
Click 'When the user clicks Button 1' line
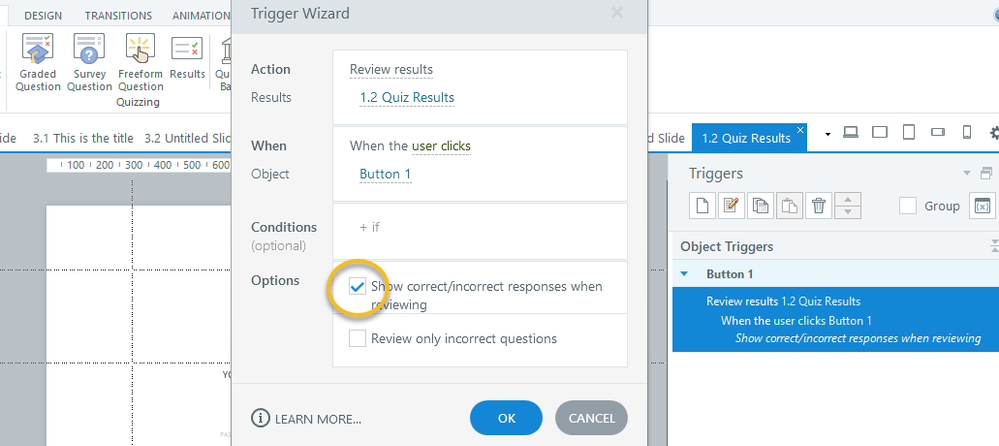pyautogui.click(x=796, y=320)
